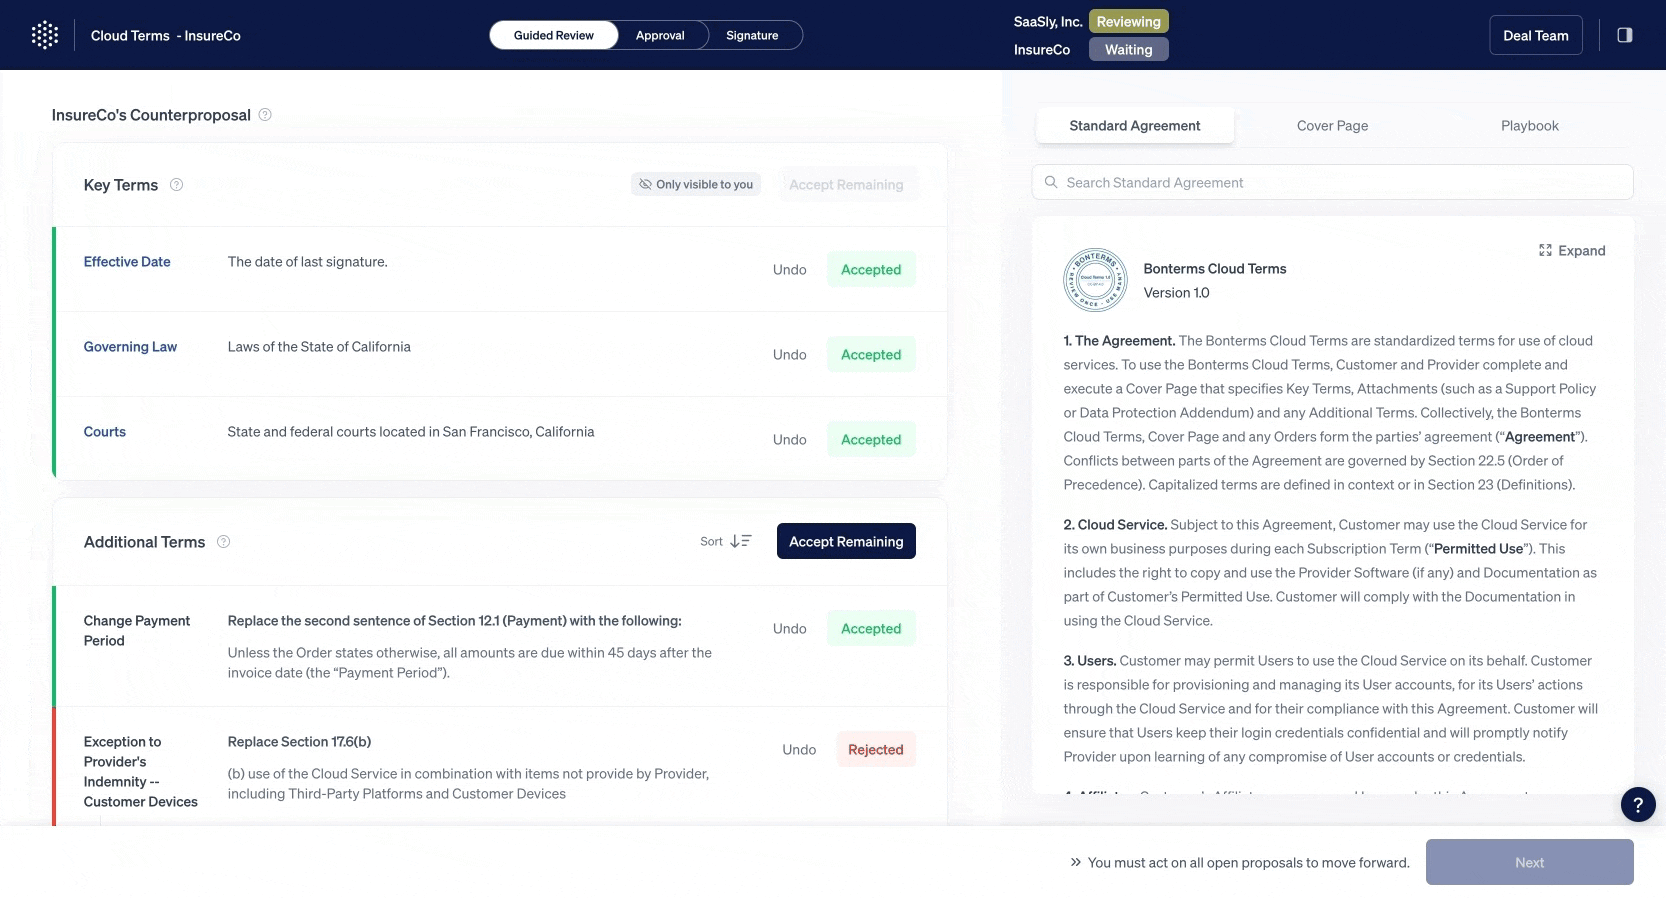Click the Bonterms seal logo
Viewport: 1666px width, 898px height.
(x=1095, y=280)
